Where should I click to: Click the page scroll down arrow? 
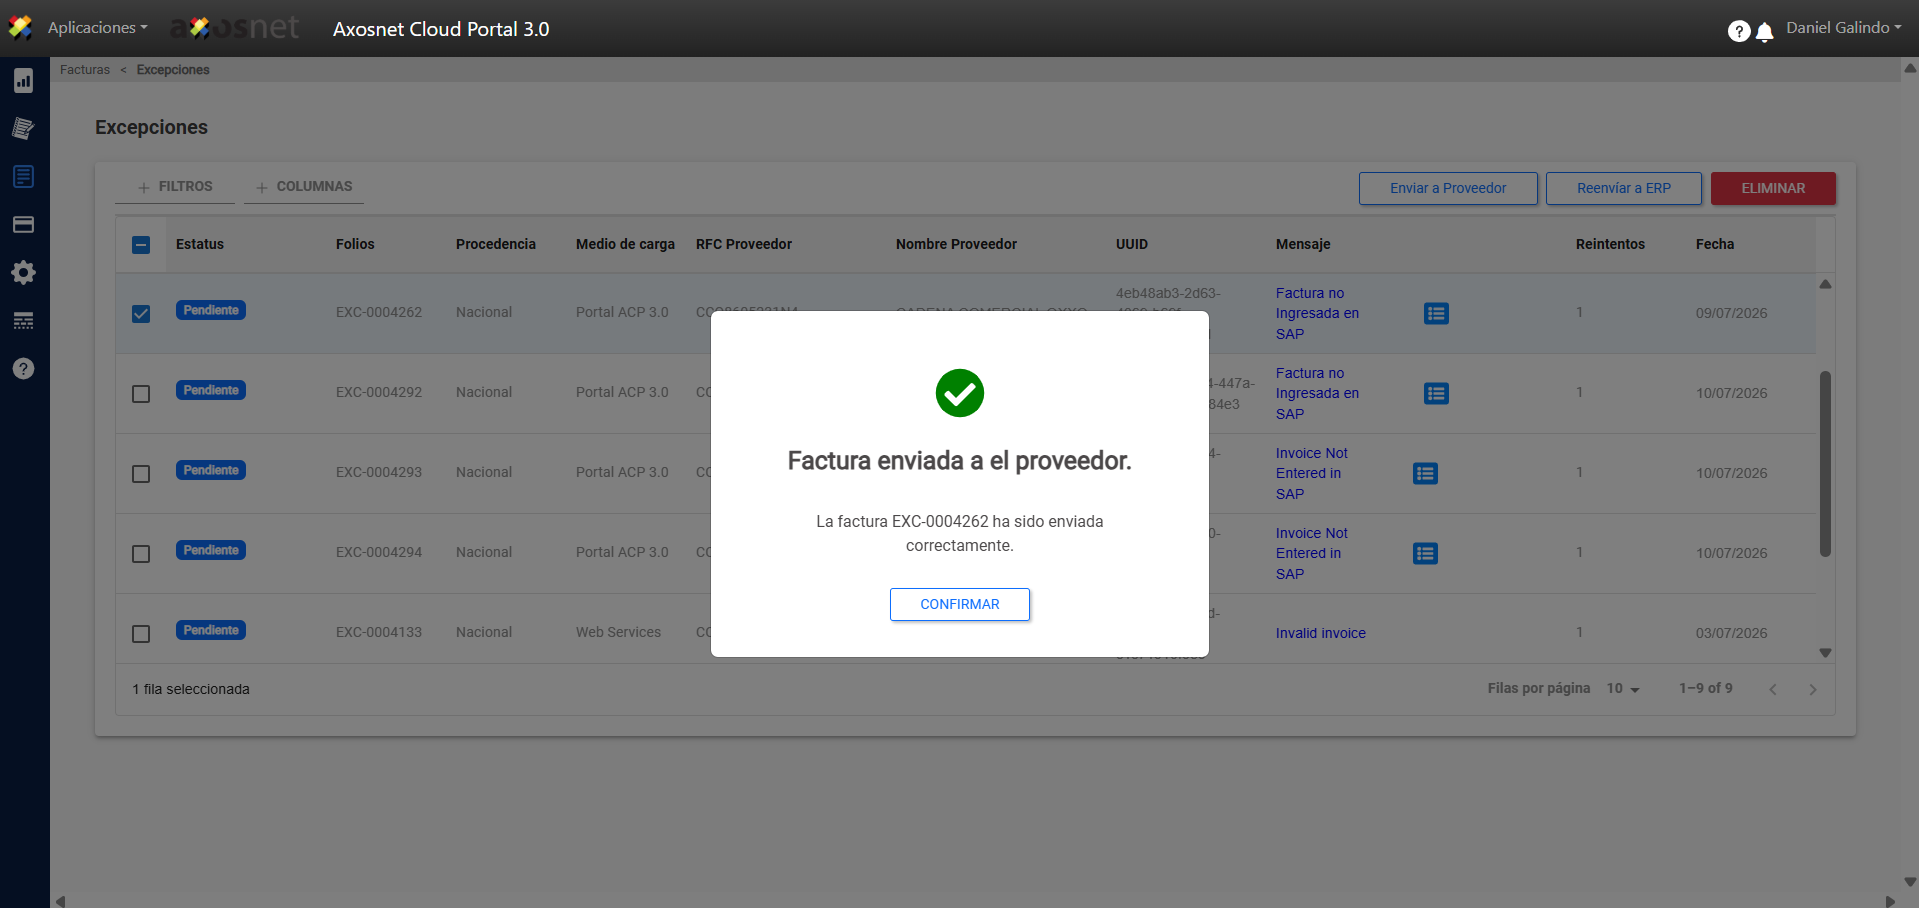coord(1910,882)
